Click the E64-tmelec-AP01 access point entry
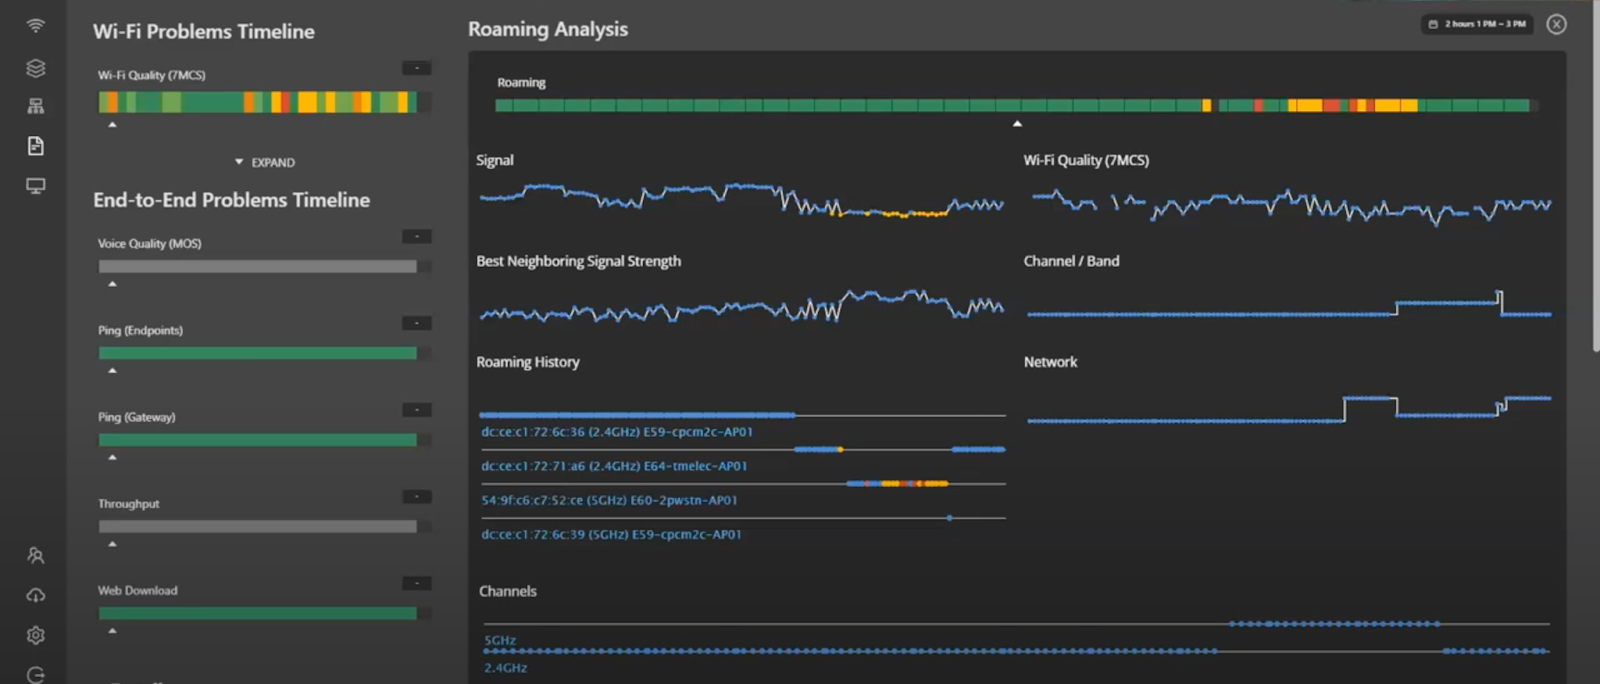The width and height of the screenshot is (1600, 684). (614, 466)
